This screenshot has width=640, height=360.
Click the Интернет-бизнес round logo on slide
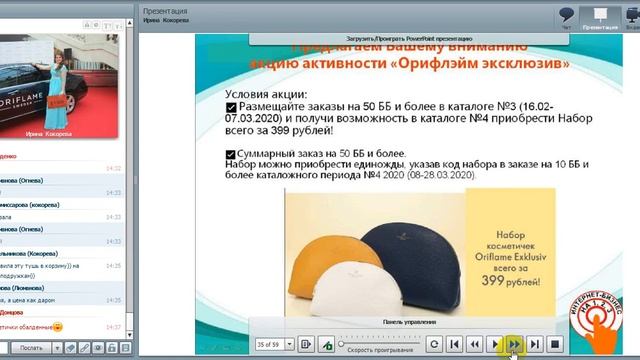tap(596, 316)
